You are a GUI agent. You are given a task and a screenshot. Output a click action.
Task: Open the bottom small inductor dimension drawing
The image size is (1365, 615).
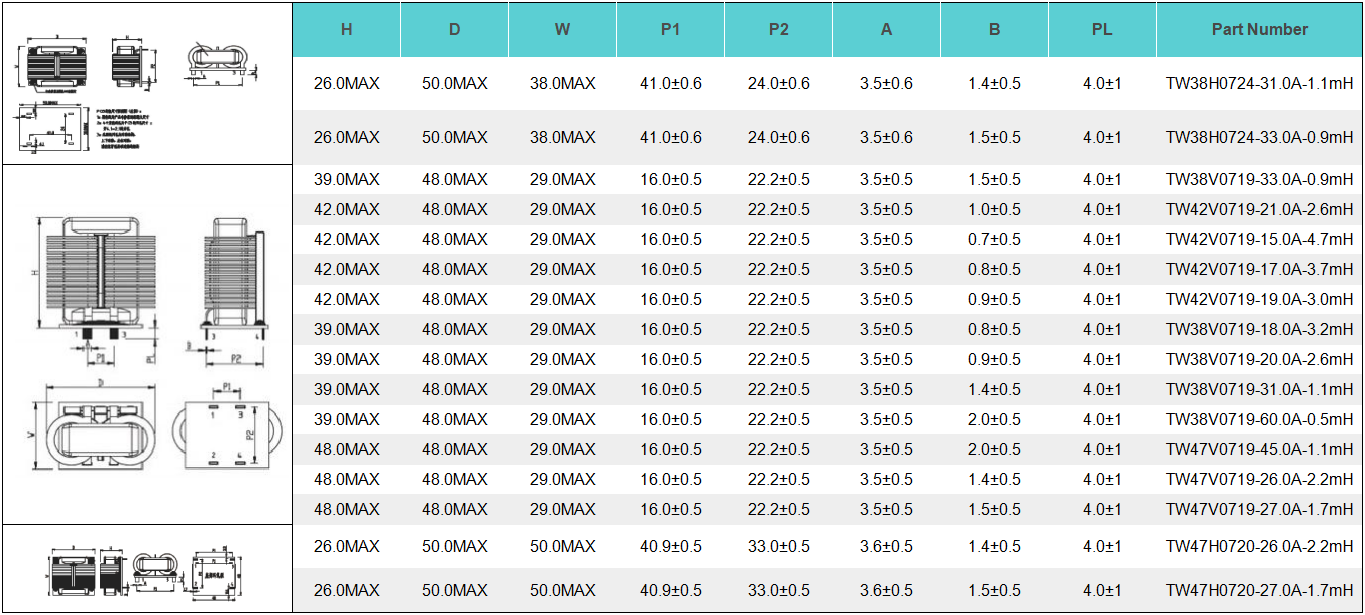tap(147, 569)
